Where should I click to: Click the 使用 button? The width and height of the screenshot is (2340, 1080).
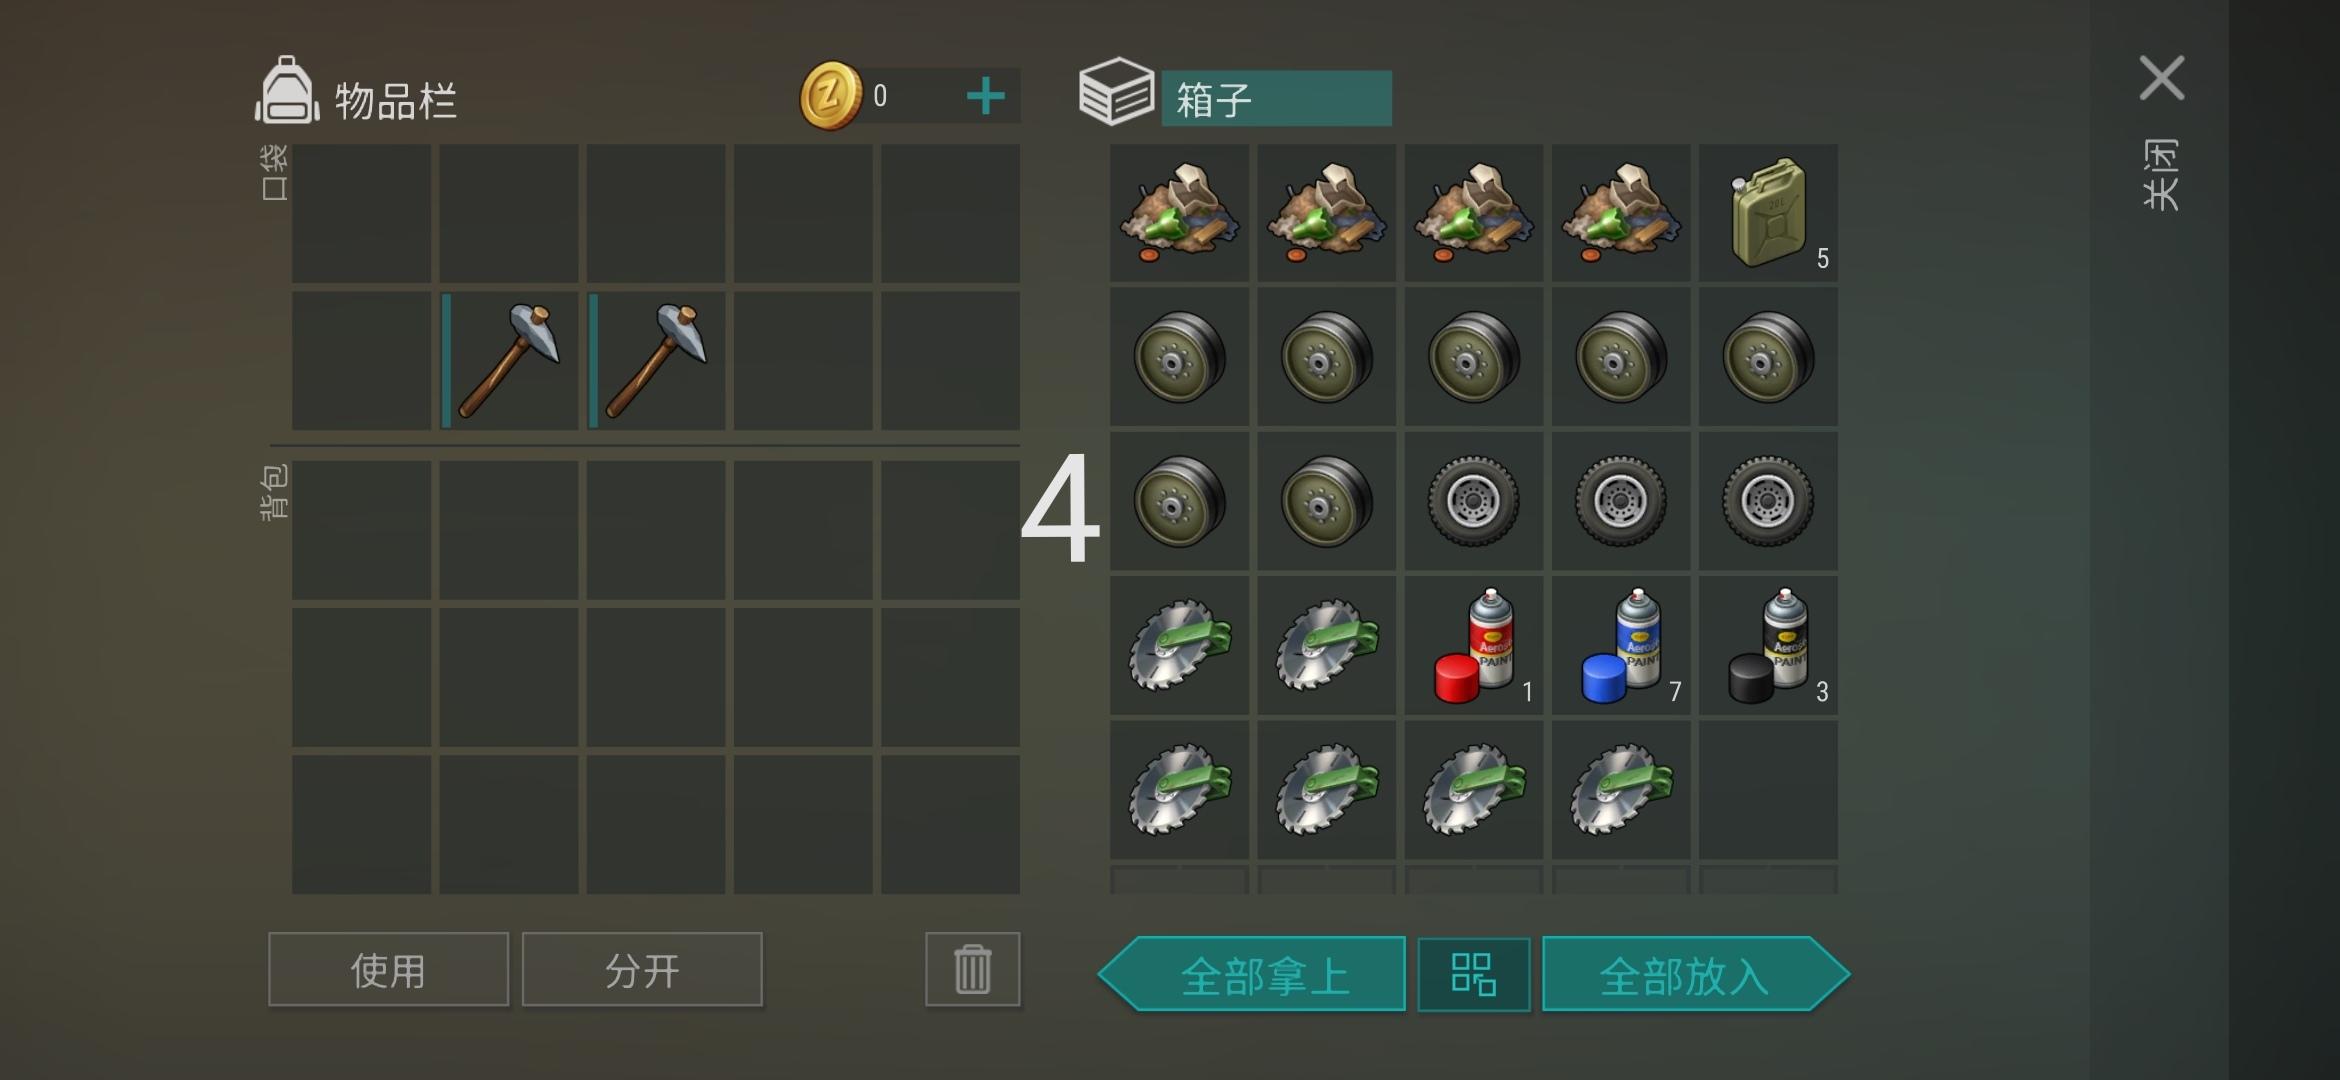click(388, 969)
